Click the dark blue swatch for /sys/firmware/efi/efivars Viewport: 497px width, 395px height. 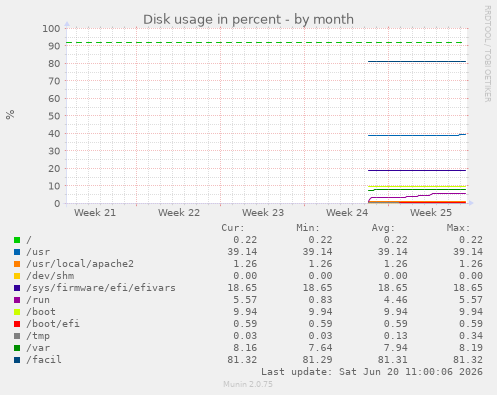tap(17, 288)
